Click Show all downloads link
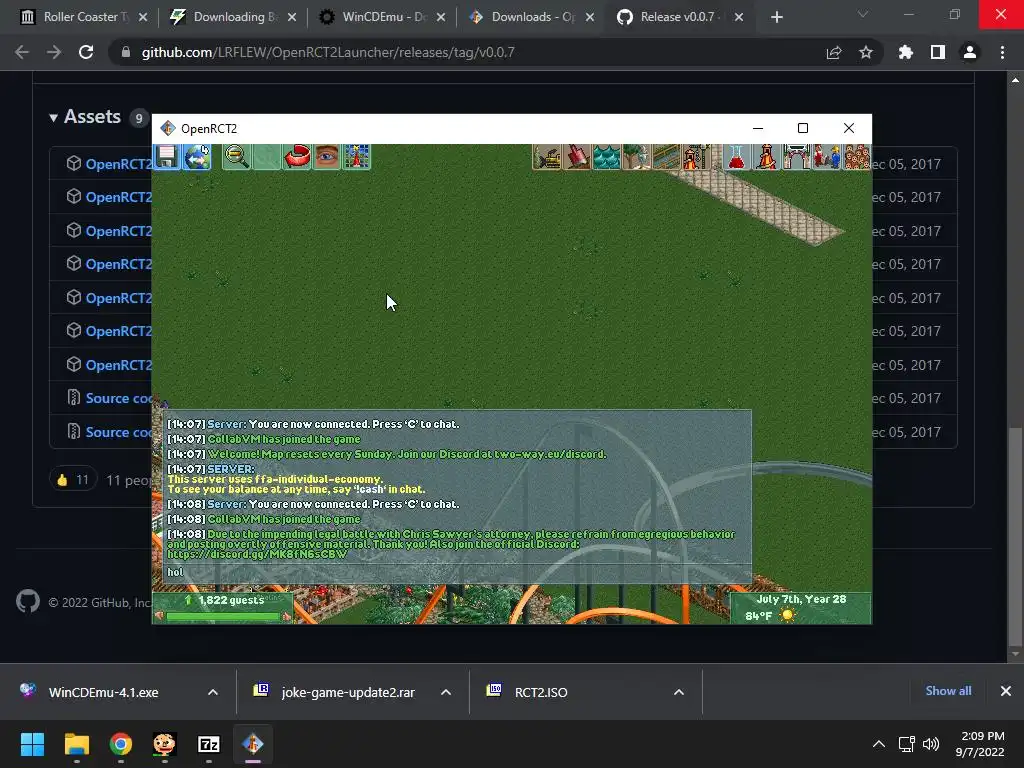This screenshot has height=768, width=1024. click(x=948, y=691)
